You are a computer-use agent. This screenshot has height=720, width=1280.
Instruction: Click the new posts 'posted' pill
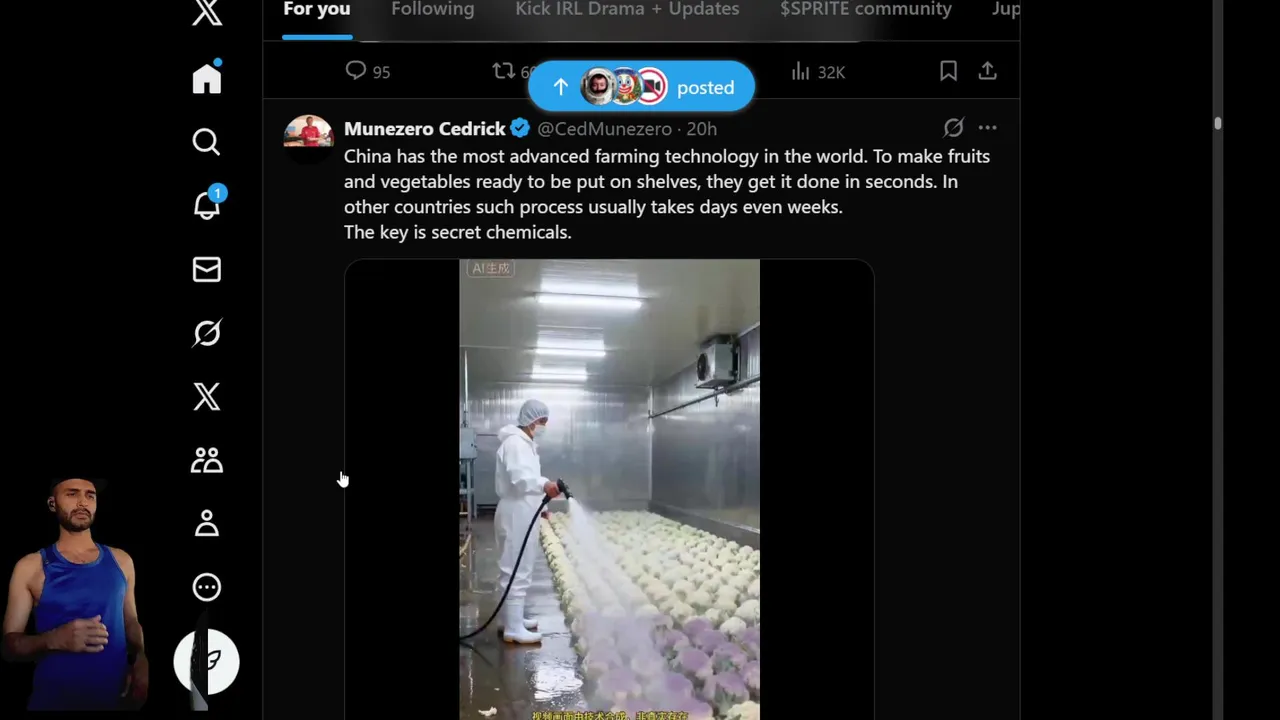[x=641, y=87]
